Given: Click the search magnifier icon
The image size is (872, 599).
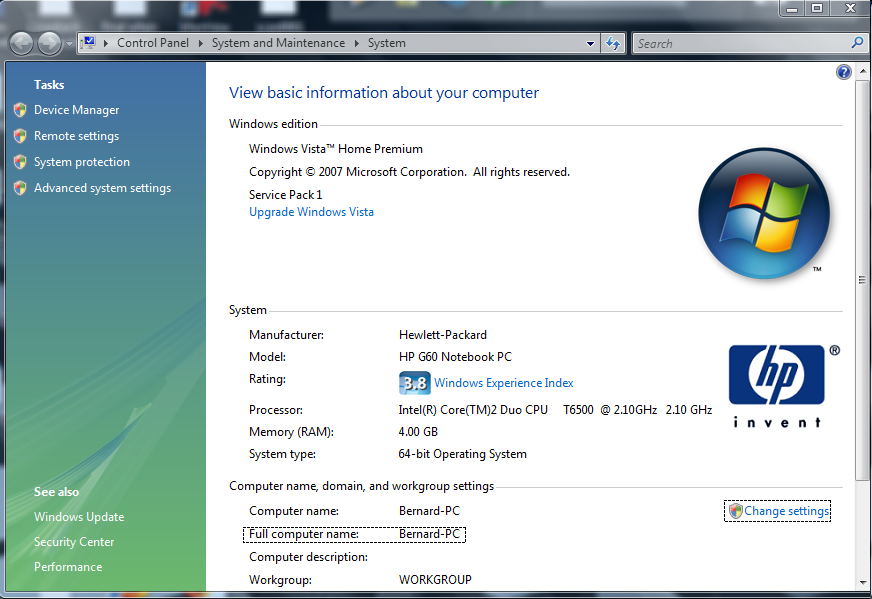Looking at the screenshot, I should 857,43.
